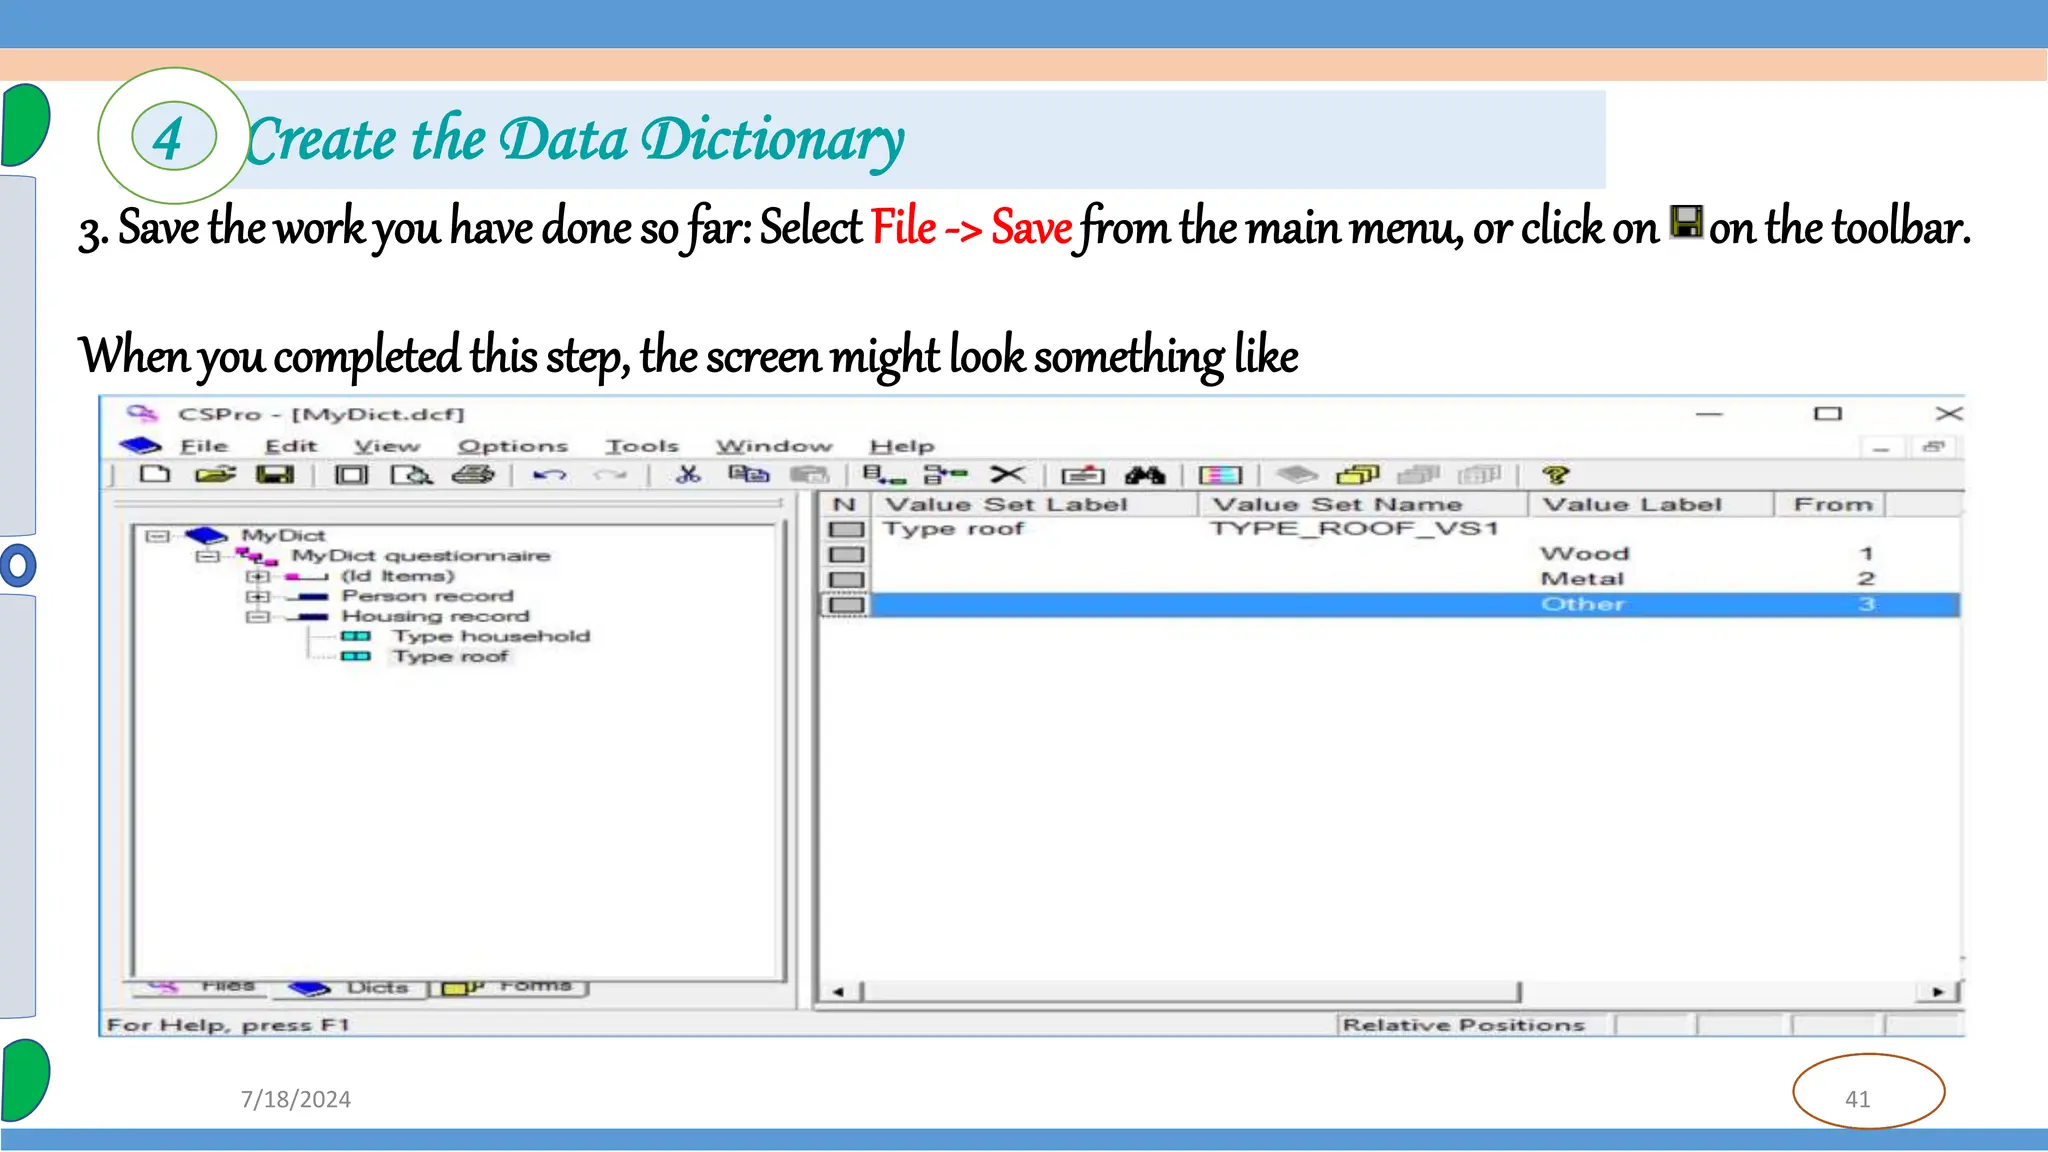The width and height of the screenshot is (2048, 1152).
Task: Click the Undo arrow icon
Action: coord(550,475)
